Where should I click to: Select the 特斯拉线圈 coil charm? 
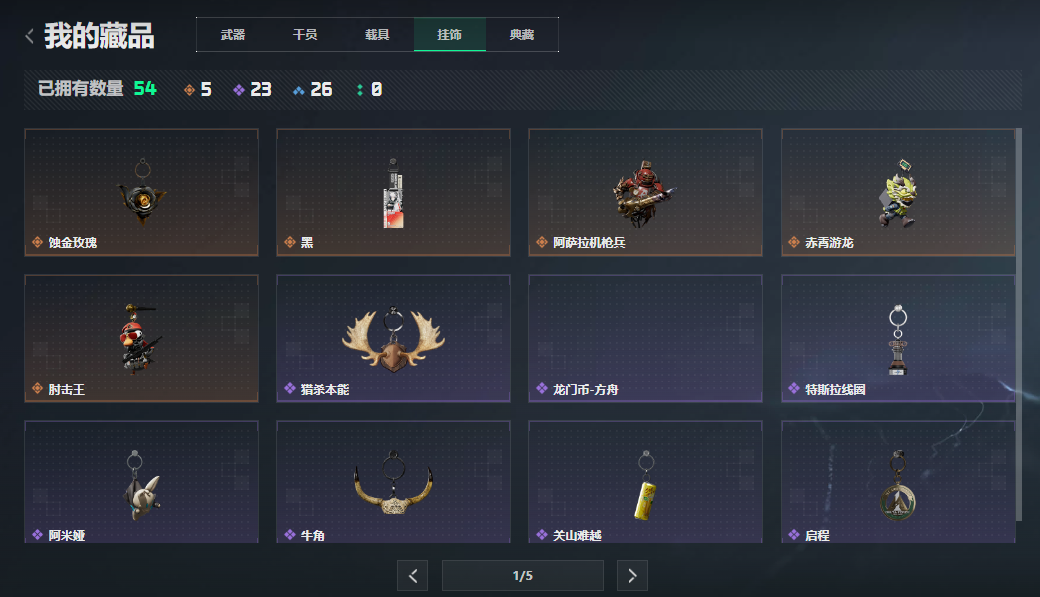coord(898,340)
